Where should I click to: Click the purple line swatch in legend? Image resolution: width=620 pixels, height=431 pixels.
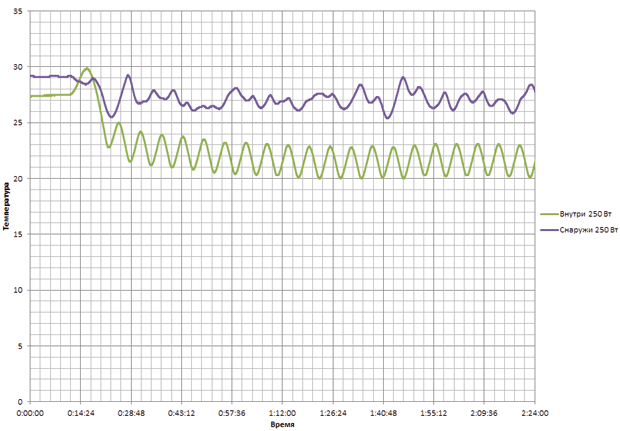click(549, 230)
